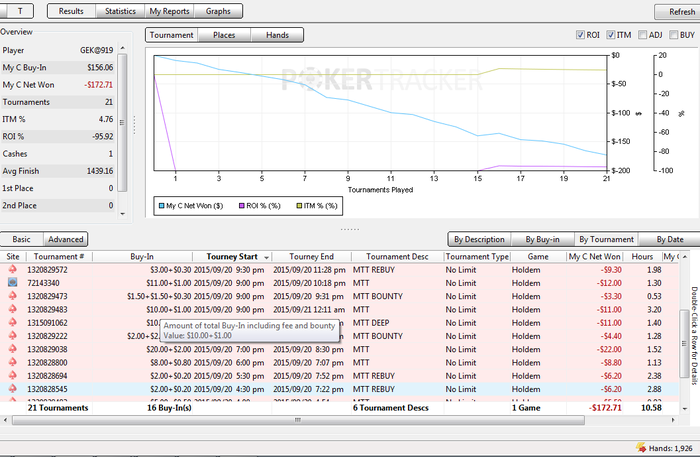Image resolution: width=700 pixels, height=457 pixels.
Task: Sort by Tourney End column header
Action: (x=311, y=257)
